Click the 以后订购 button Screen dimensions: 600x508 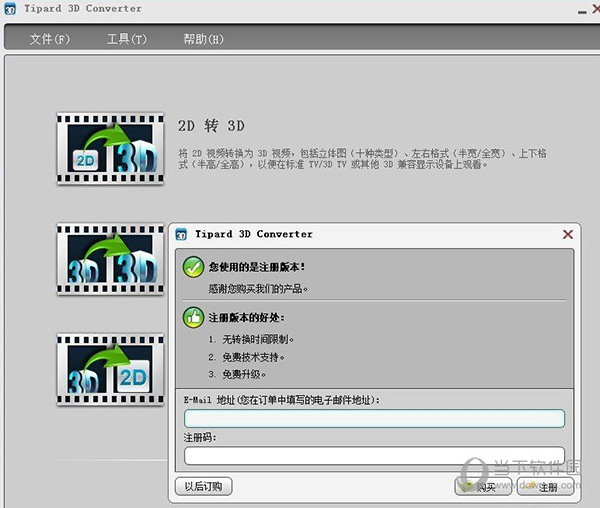coord(204,487)
